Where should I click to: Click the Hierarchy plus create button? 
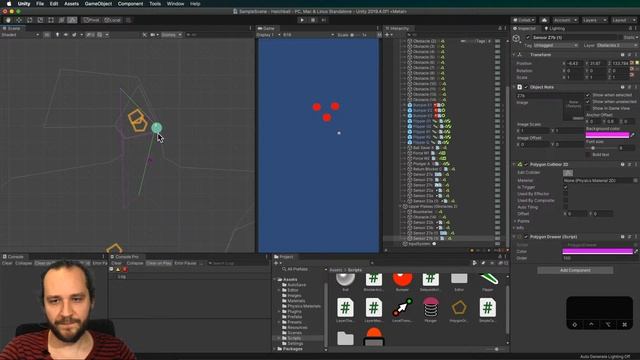[x=387, y=35]
